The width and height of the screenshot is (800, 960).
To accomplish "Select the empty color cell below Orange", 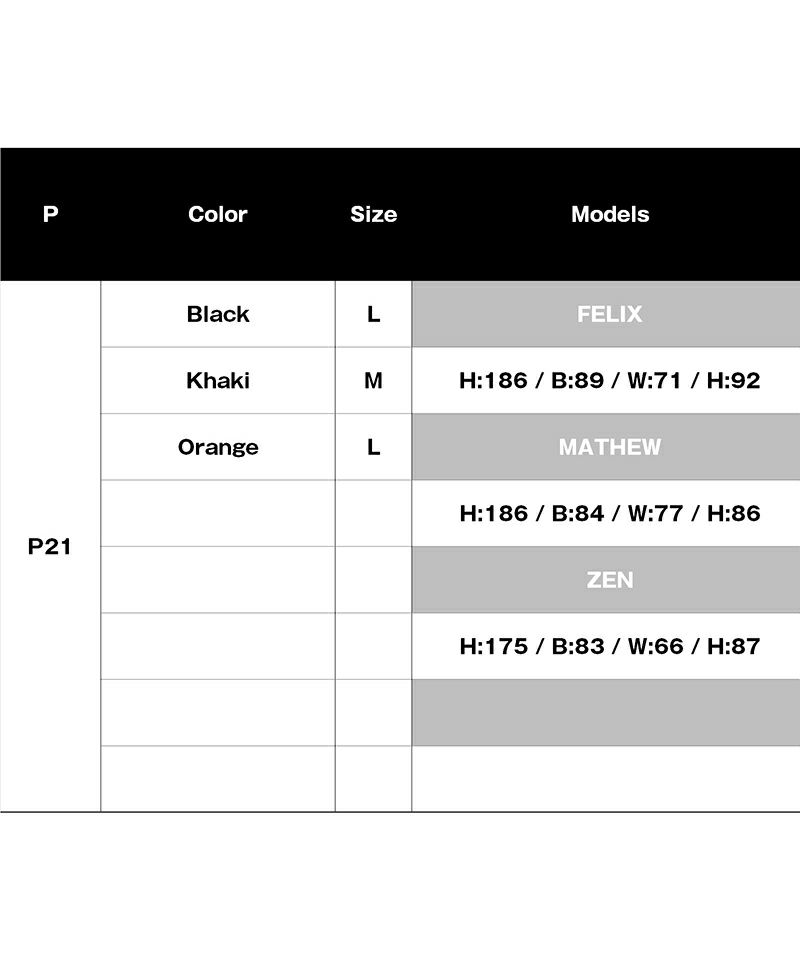I will (218, 513).
